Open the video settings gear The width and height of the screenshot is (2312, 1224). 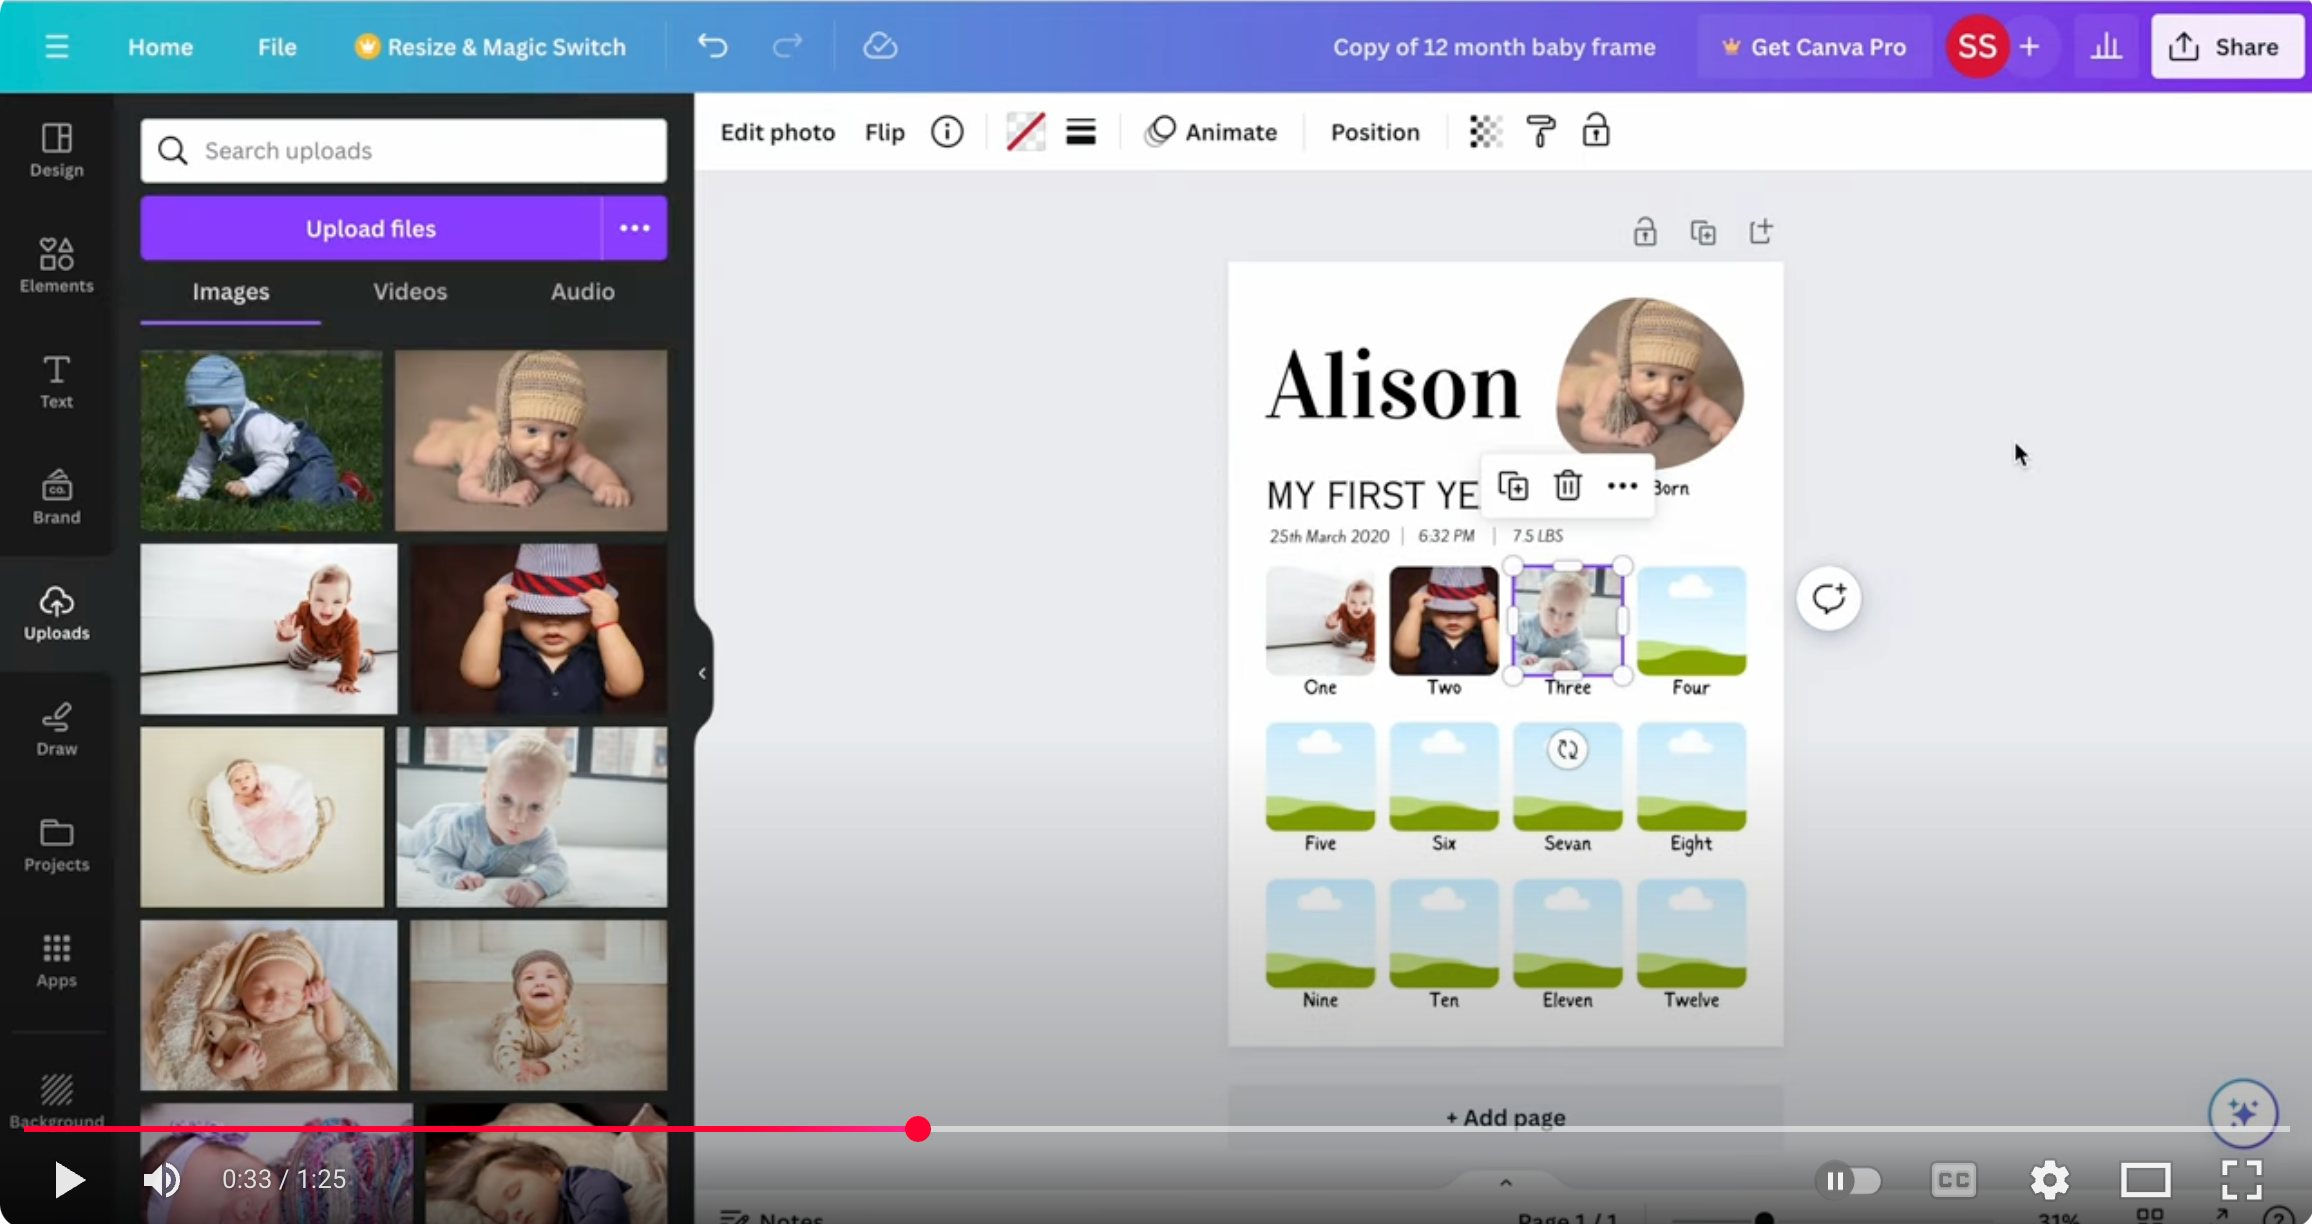point(2049,1180)
